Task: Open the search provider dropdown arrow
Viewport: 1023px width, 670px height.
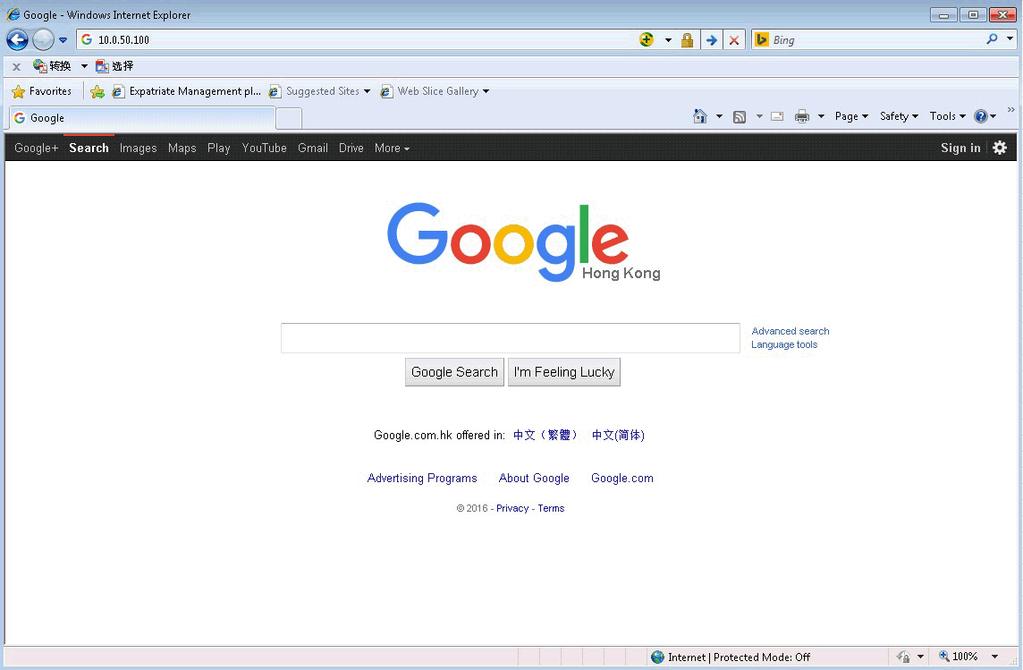Action: (1010, 39)
